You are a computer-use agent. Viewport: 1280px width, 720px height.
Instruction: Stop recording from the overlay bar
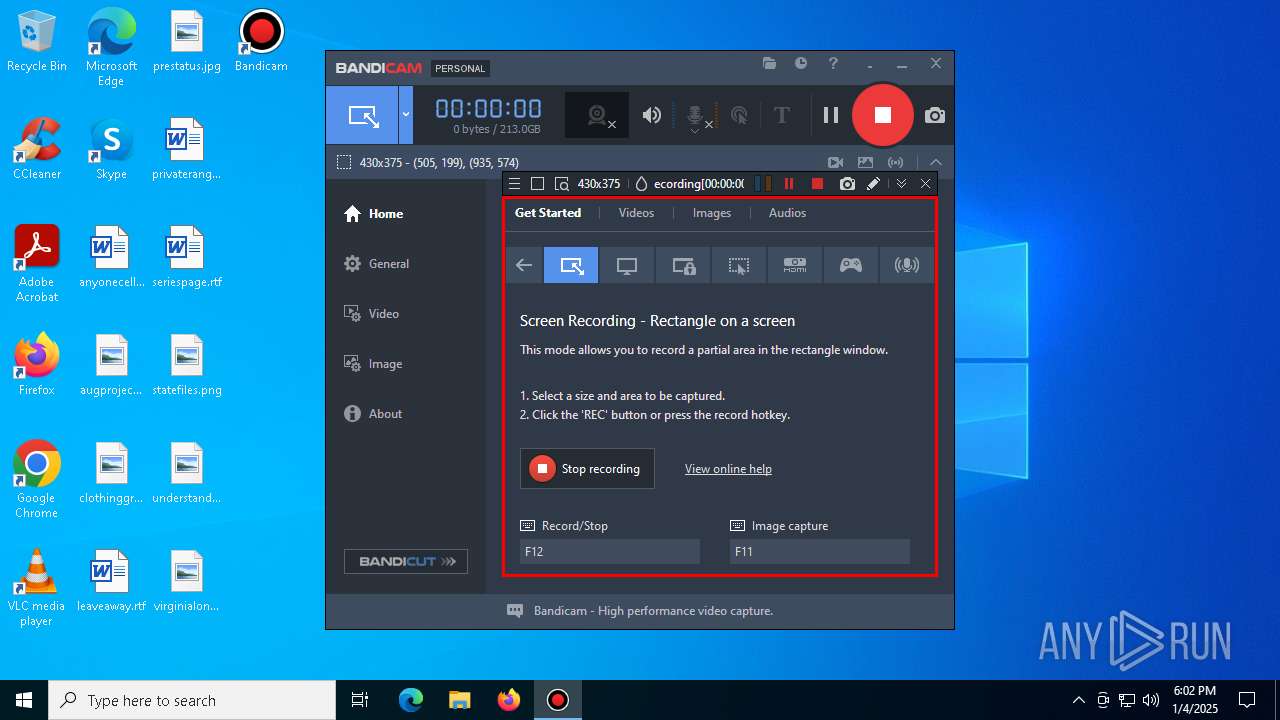point(817,184)
